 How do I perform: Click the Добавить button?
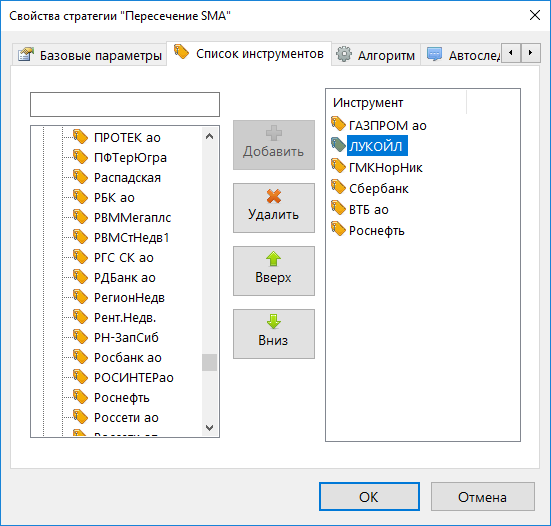274,145
